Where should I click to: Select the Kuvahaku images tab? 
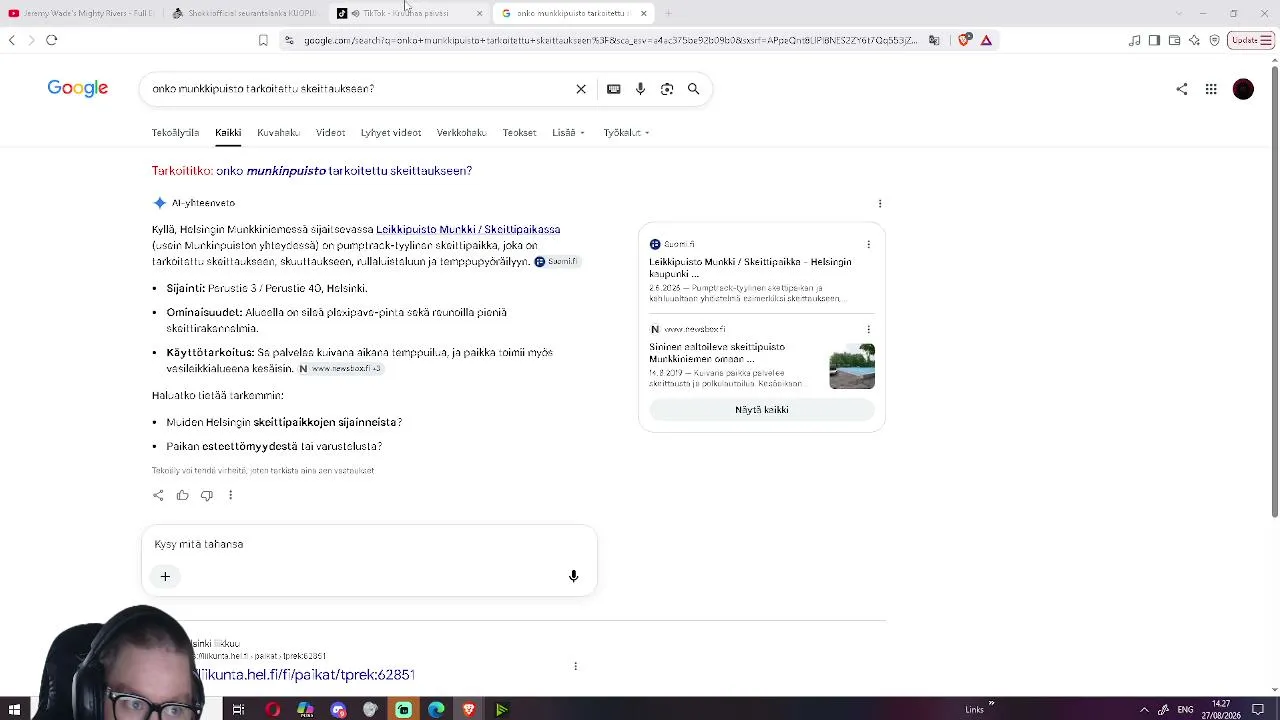(278, 132)
